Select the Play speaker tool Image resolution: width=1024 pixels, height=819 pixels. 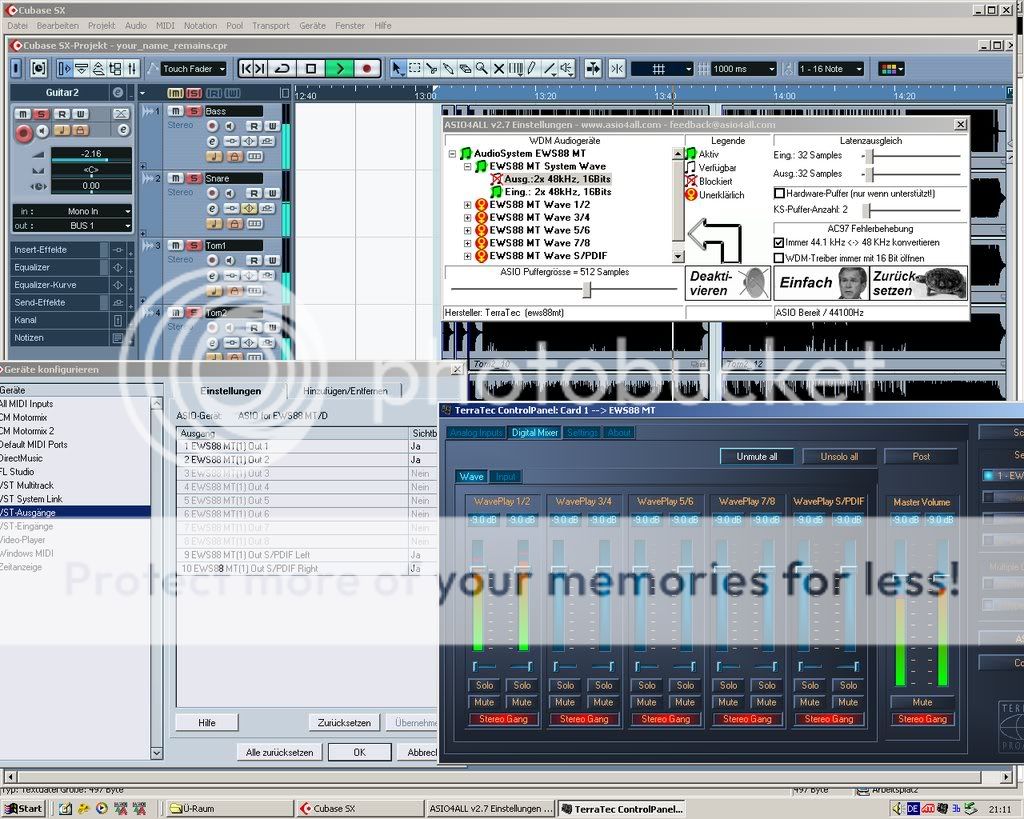tap(566, 69)
